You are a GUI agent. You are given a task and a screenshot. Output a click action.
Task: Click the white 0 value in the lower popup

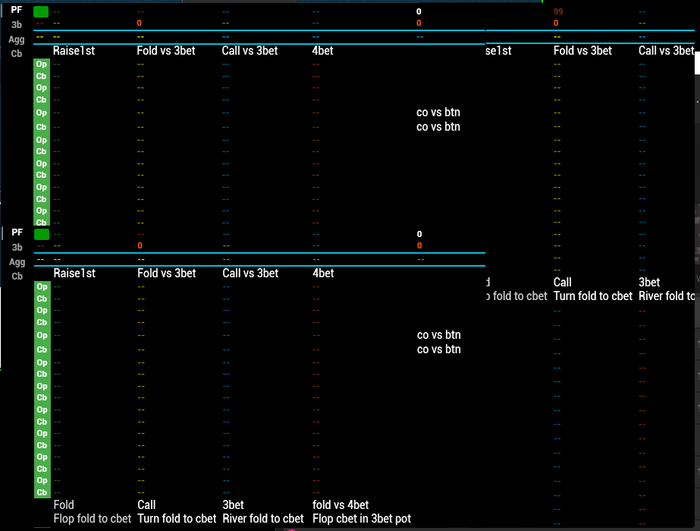pyautogui.click(x=419, y=234)
